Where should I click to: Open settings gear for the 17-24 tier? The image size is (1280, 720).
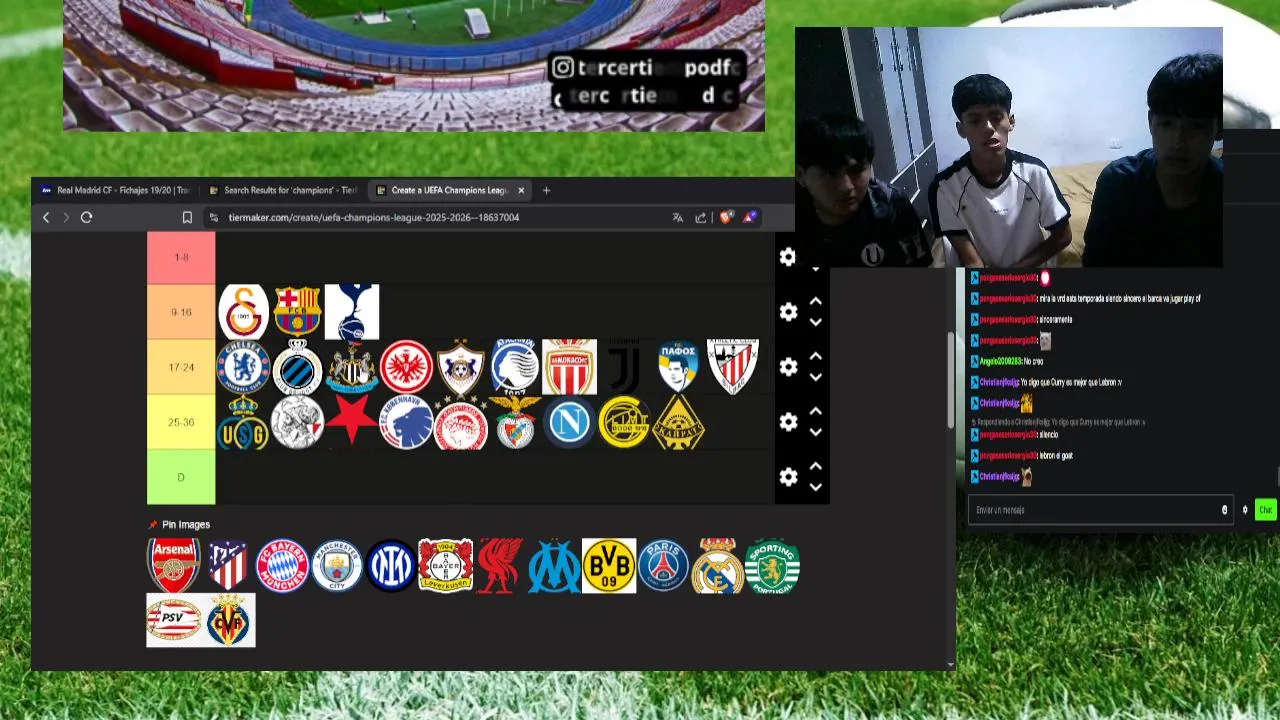point(788,367)
